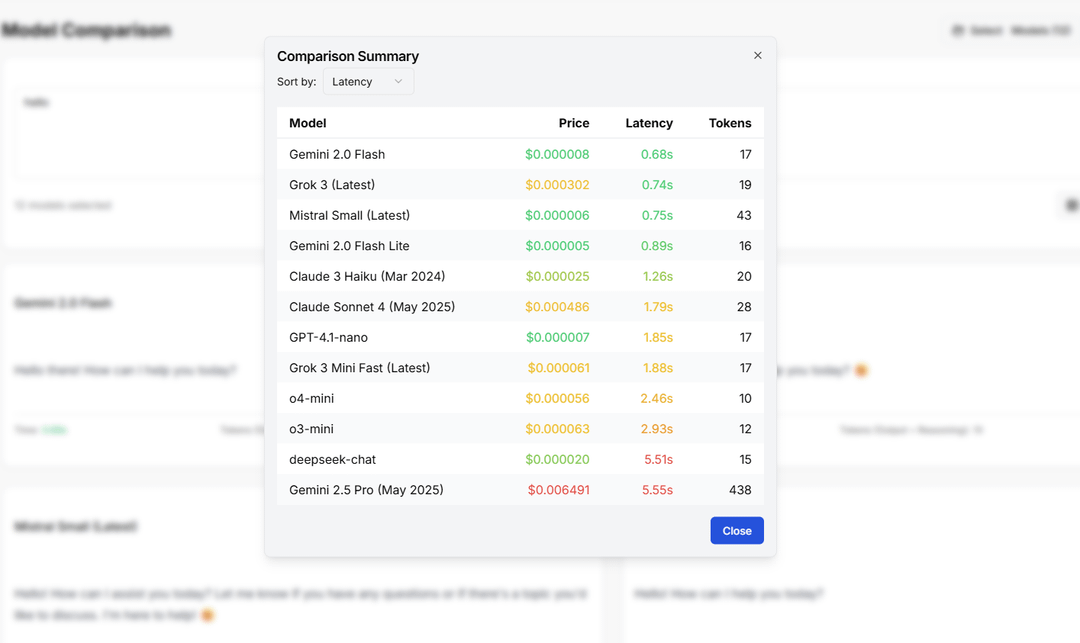Click the Price column header
This screenshot has width=1080, height=643.
tap(574, 123)
